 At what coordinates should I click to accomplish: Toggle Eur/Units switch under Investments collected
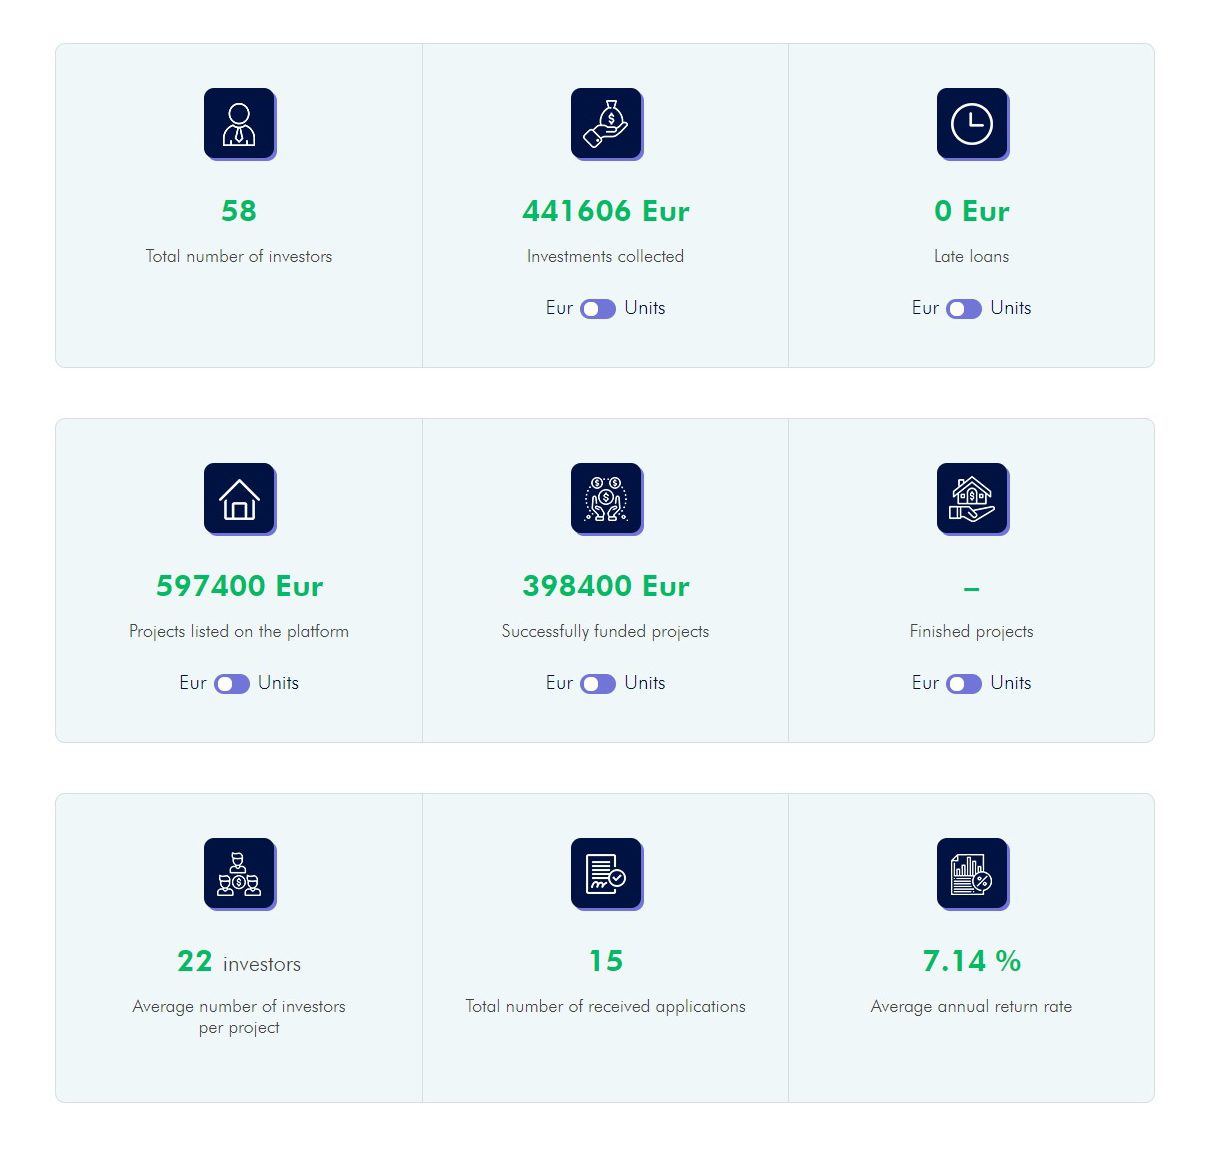click(x=598, y=309)
